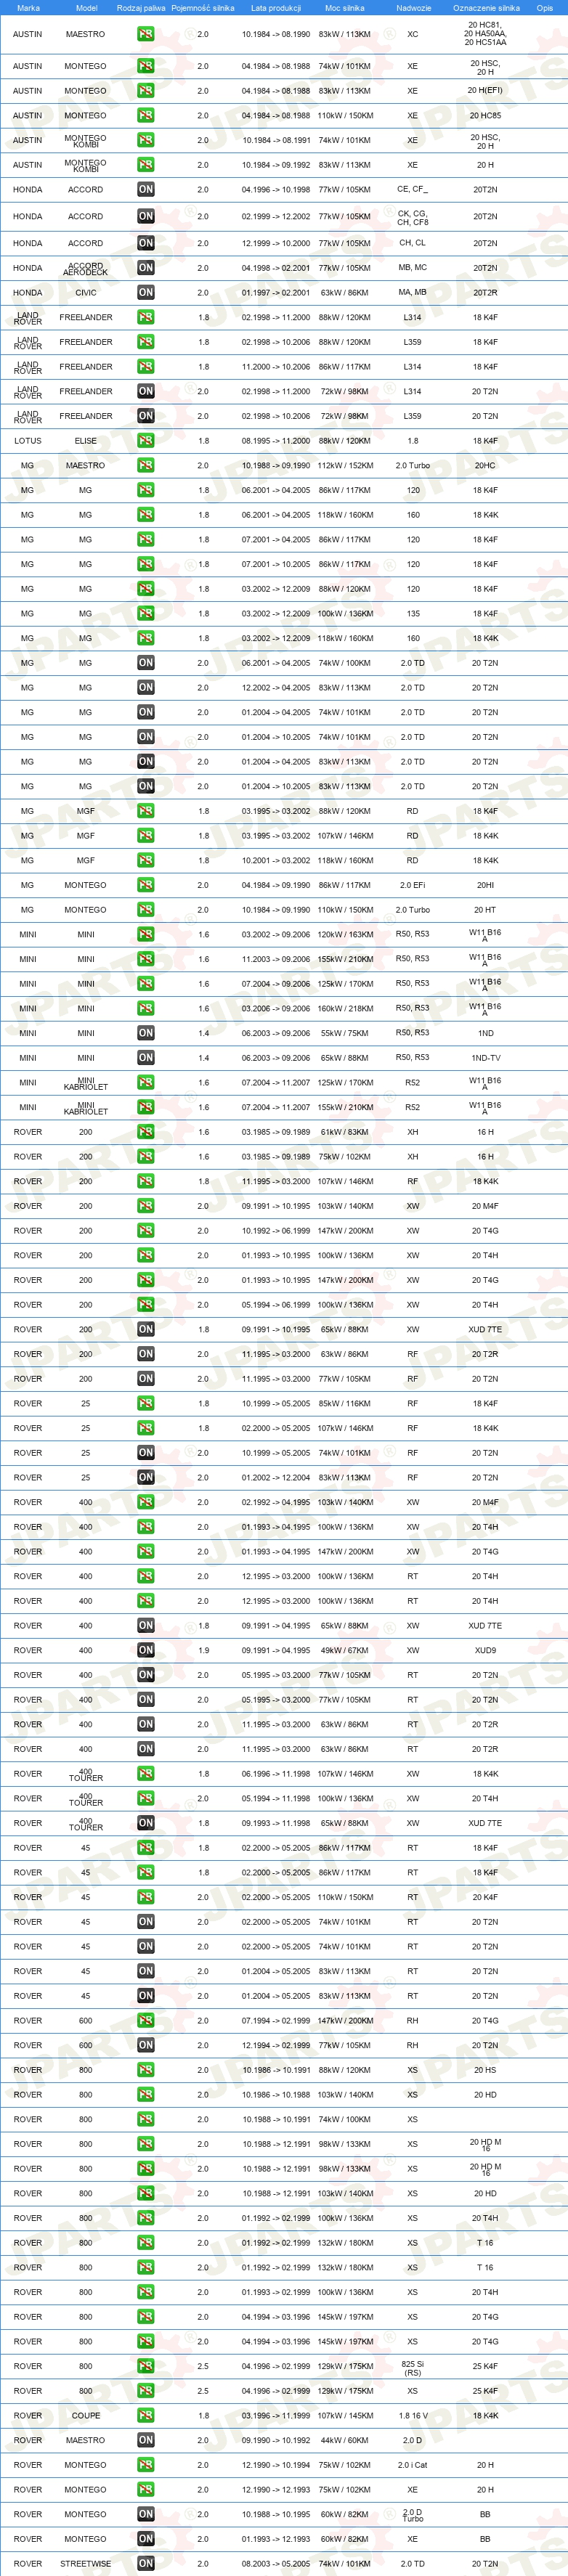Click the PB icon for Rover 600 147kW / 200KM

[x=146, y=2021]
